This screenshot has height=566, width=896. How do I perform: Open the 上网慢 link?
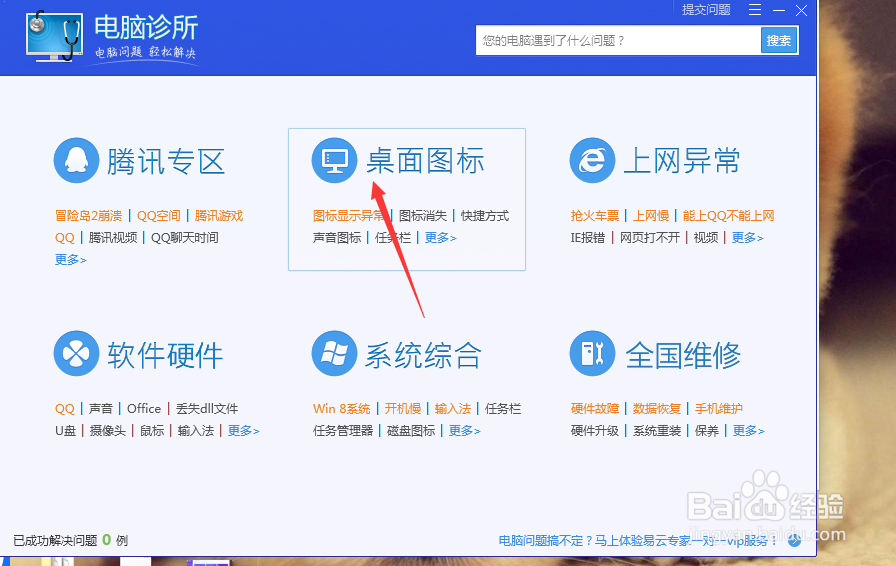(651, 216)
